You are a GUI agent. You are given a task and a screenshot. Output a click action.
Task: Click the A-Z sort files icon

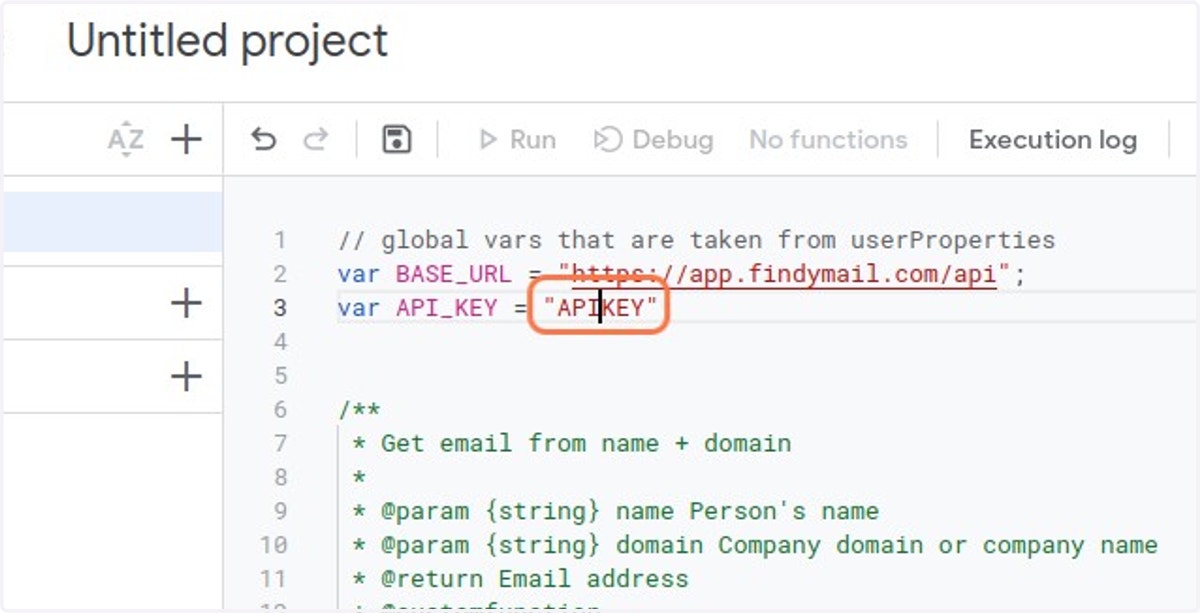tap(125, 140)
